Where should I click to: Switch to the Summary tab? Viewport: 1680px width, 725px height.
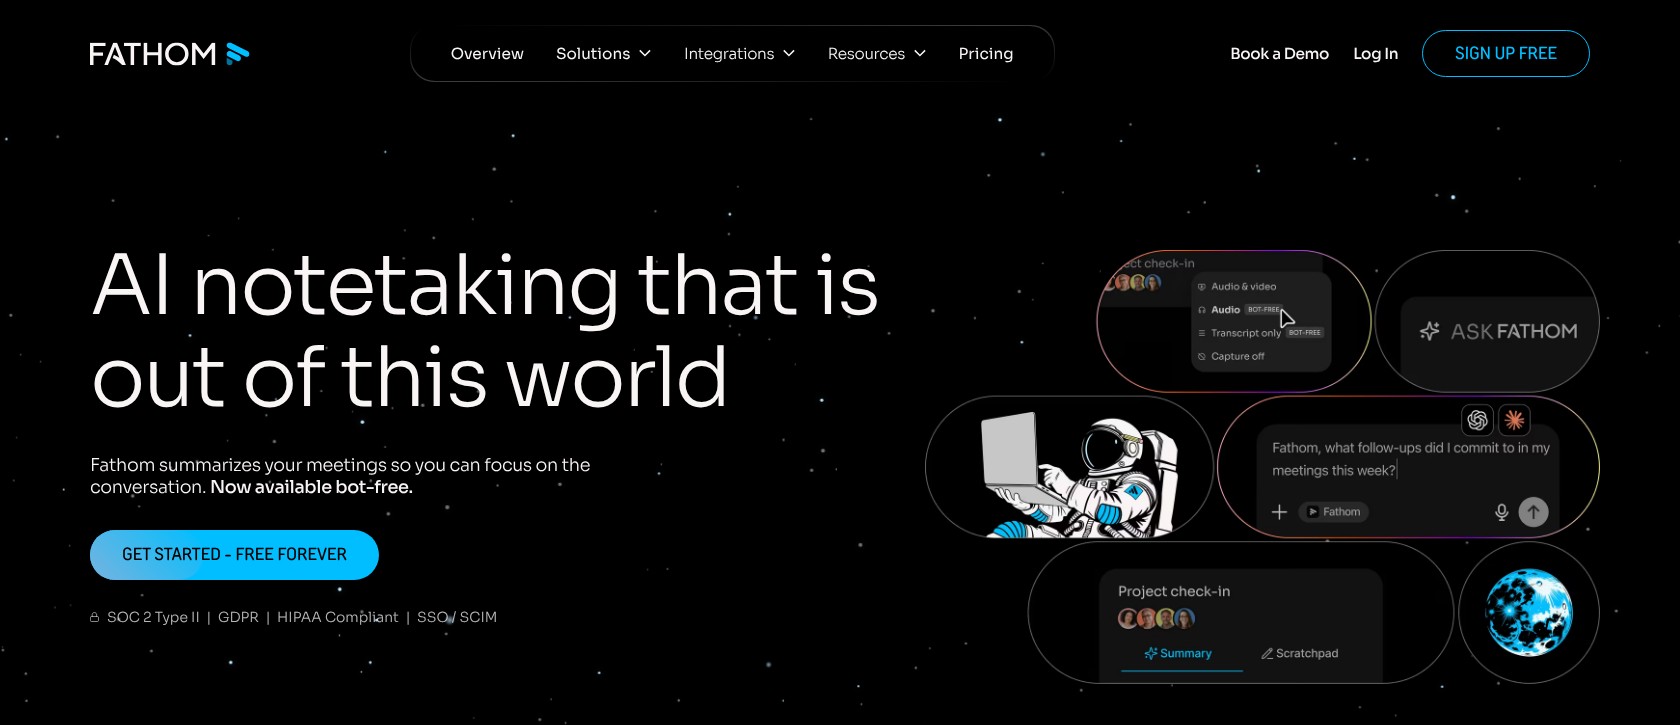1178,654
